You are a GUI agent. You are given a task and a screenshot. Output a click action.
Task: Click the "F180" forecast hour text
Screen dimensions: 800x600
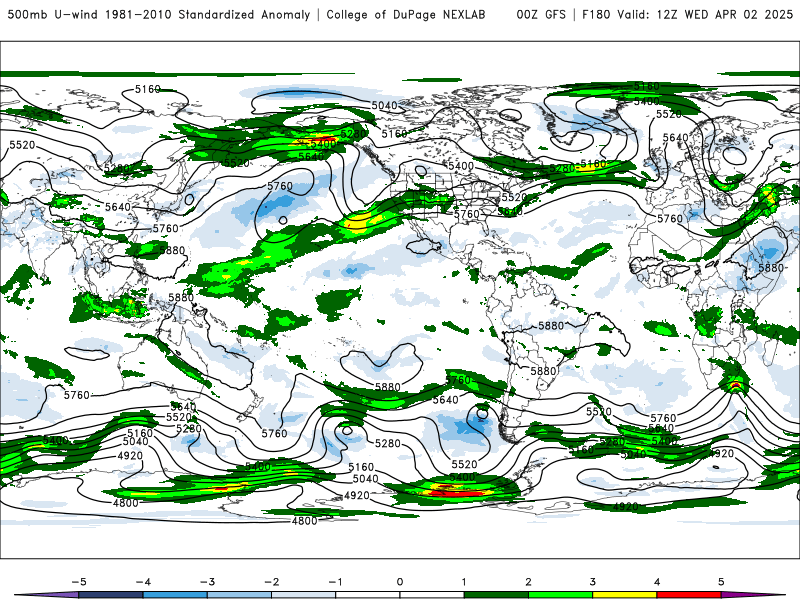[x=596, y=14]
